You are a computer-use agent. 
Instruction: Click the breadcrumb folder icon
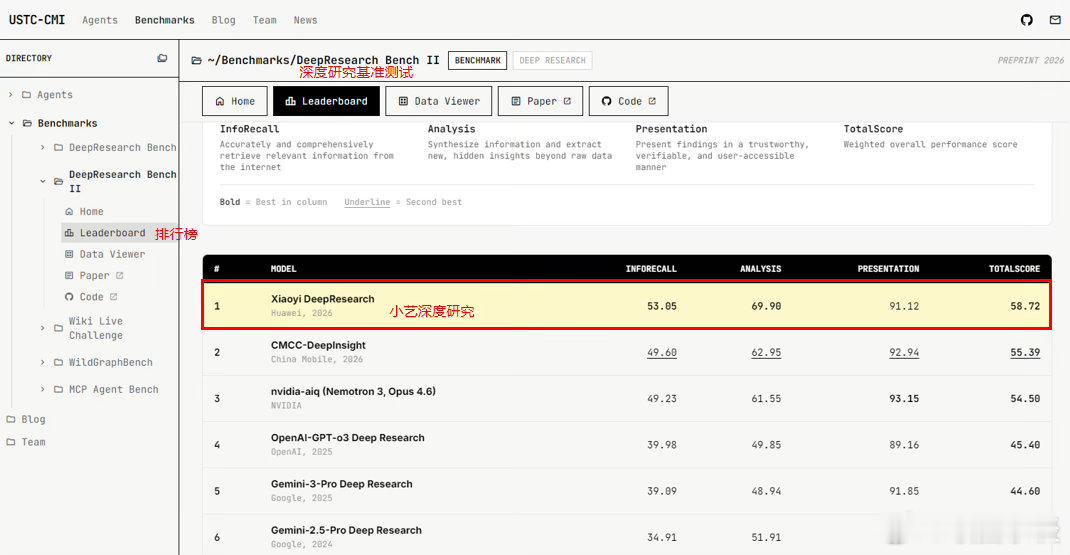[197, 60]
